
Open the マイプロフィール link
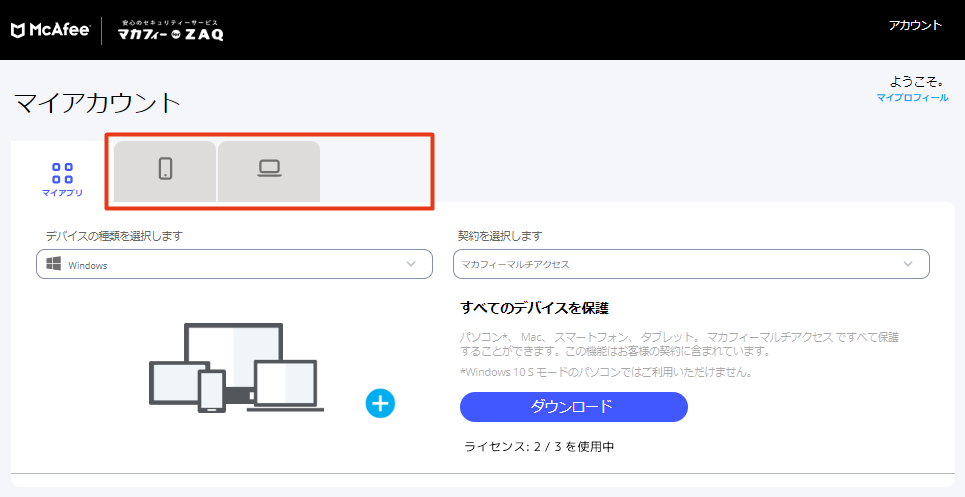pyautogui.click(x=912, y=97)
